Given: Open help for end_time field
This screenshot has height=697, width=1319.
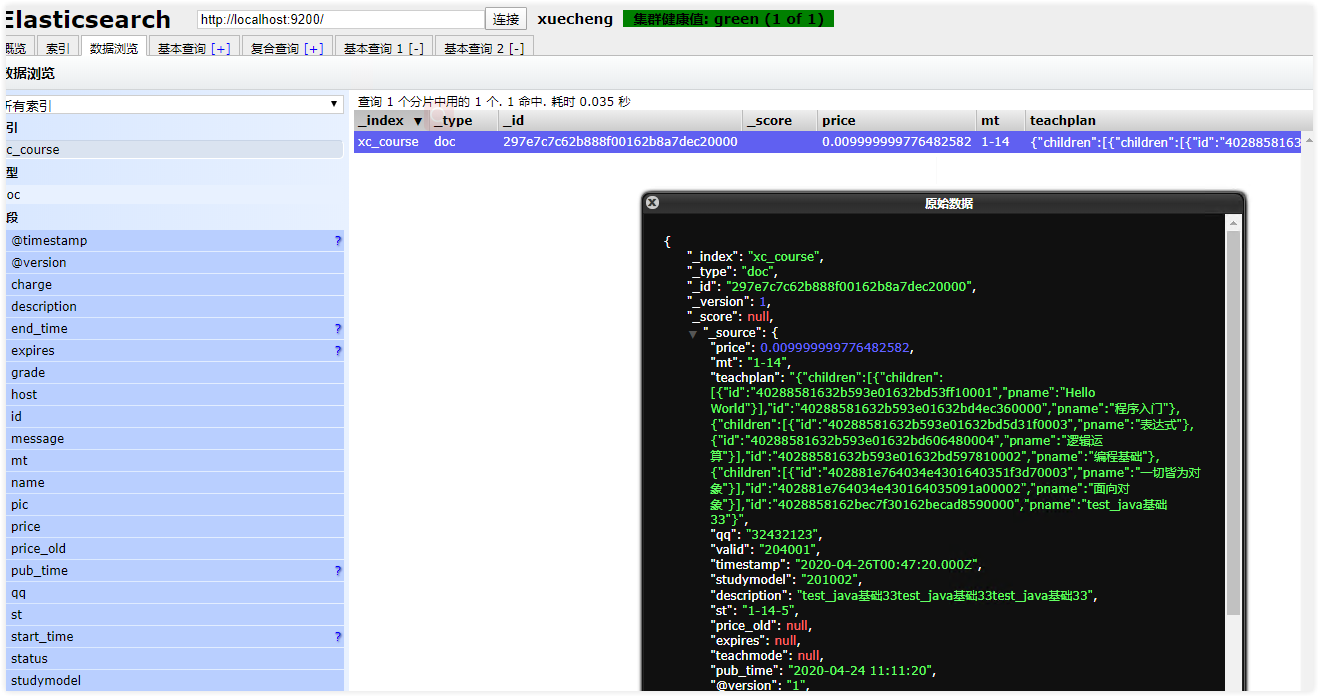Looking at the screenshot, I should 338,329.
